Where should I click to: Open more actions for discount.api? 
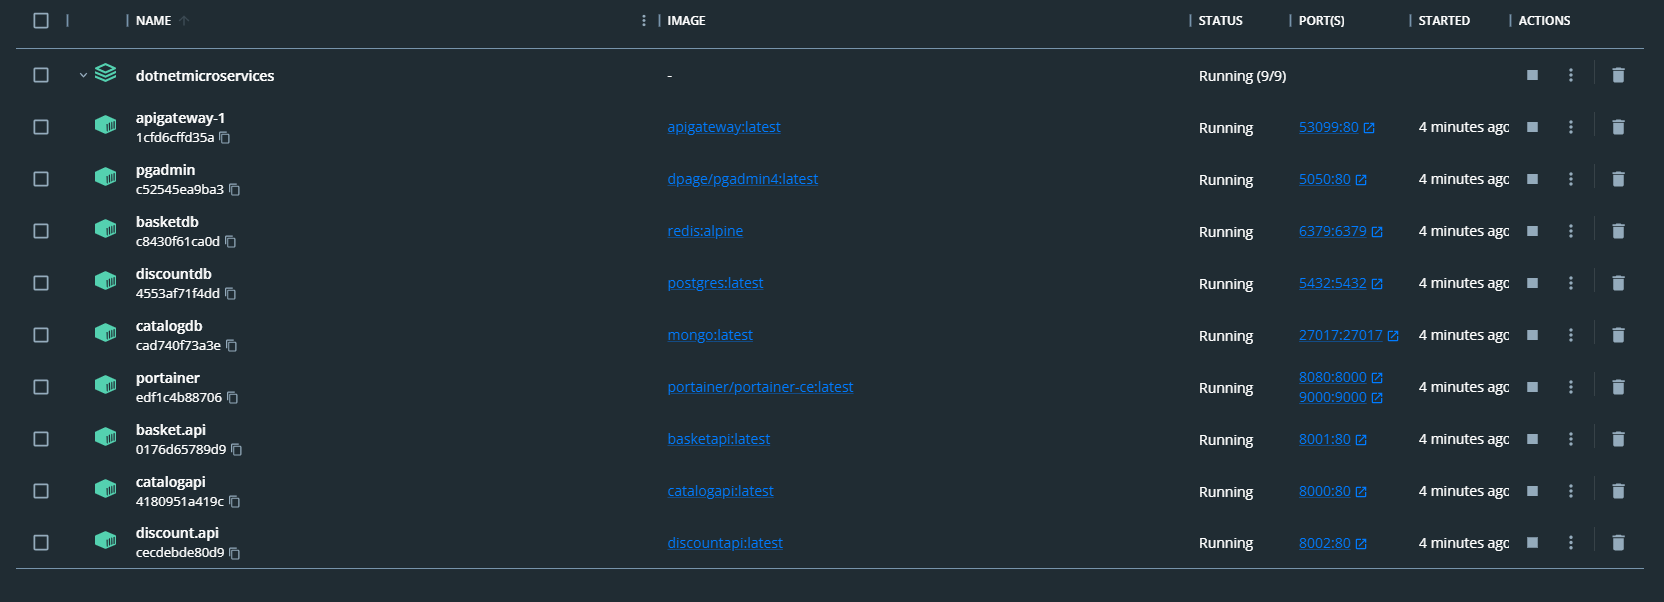tap(1571, 542)
